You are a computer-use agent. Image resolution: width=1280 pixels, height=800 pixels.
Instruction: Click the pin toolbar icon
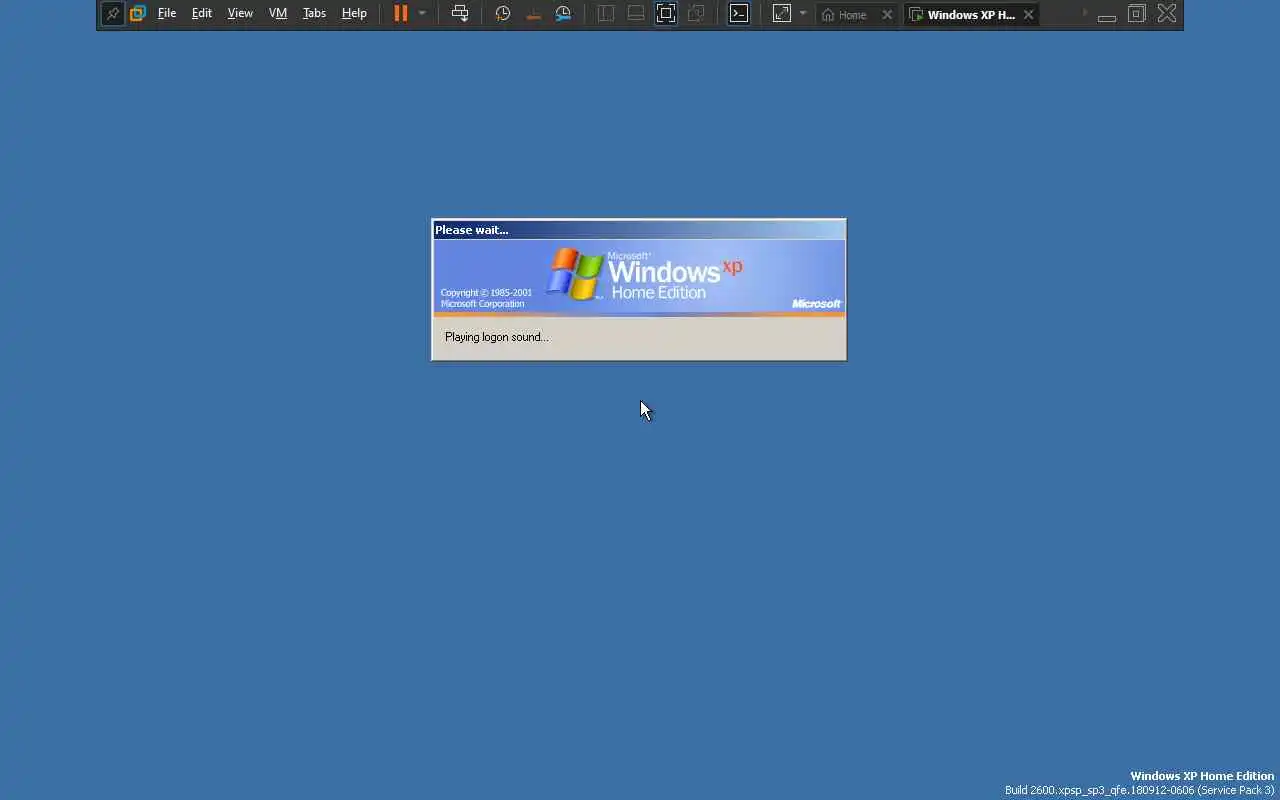(x=113, y=14)
